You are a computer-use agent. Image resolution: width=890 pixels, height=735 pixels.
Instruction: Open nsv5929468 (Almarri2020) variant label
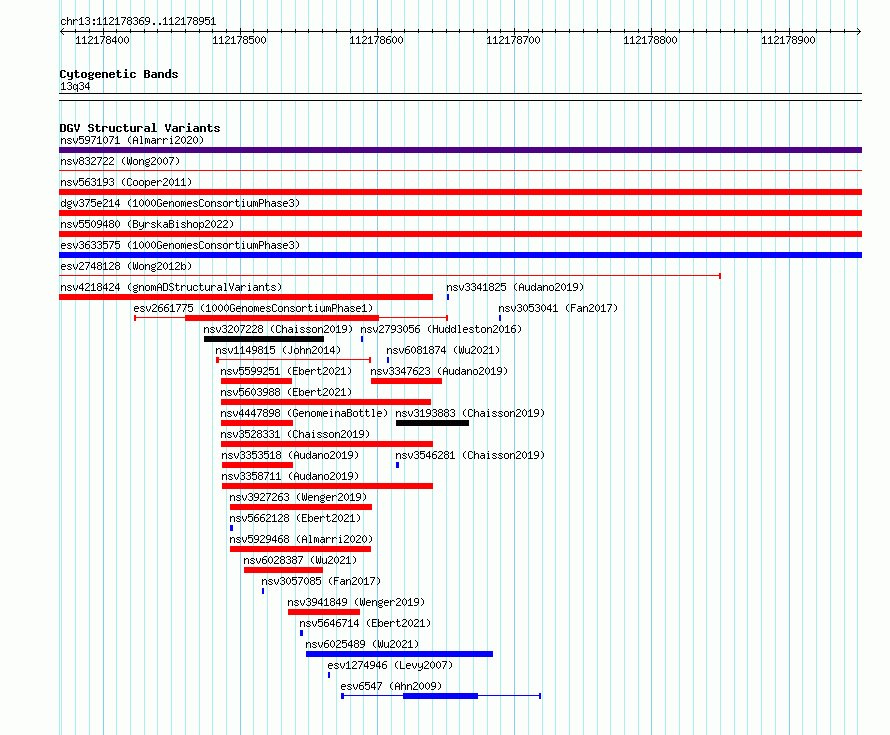[x=301, y=539]
